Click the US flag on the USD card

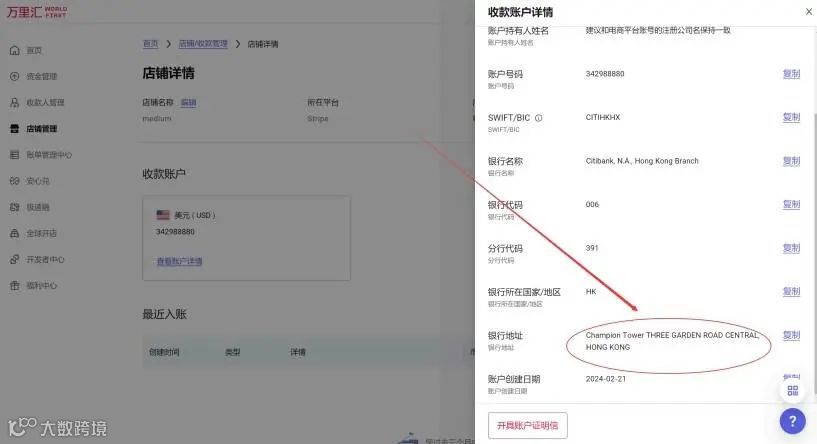point(163,215)
